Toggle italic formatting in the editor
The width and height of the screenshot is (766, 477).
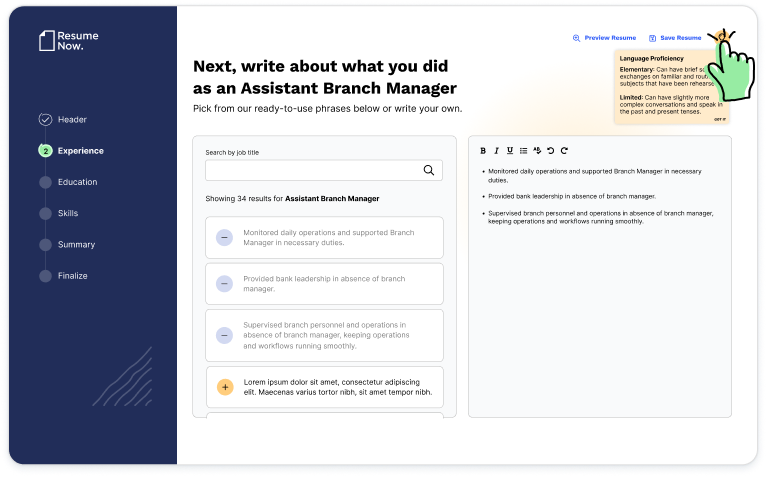pos(497,151)
